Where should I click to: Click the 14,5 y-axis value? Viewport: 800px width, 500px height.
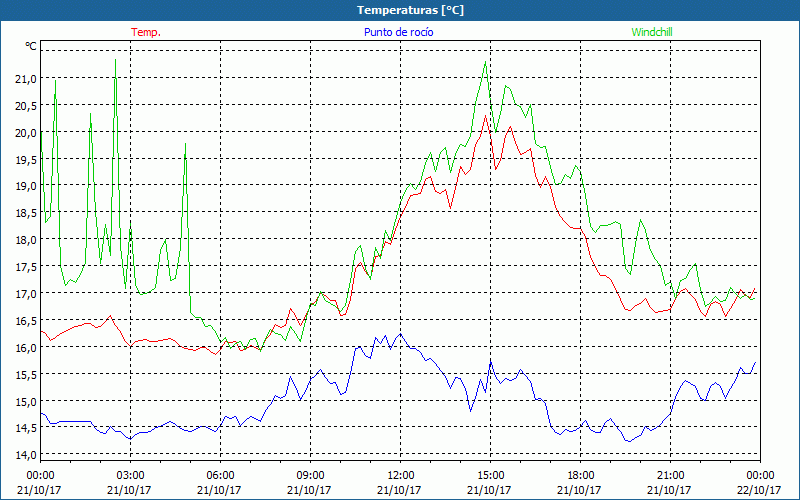tap(27, 428)
